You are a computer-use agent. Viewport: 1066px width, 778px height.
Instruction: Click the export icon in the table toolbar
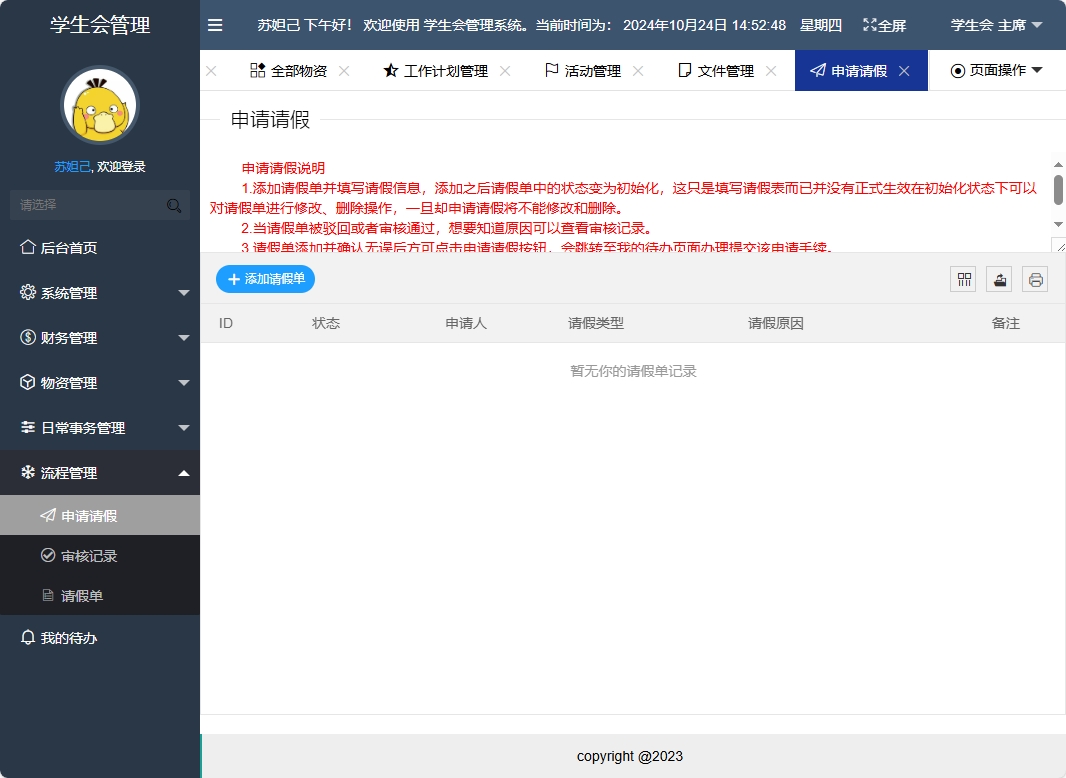(999, 279)
